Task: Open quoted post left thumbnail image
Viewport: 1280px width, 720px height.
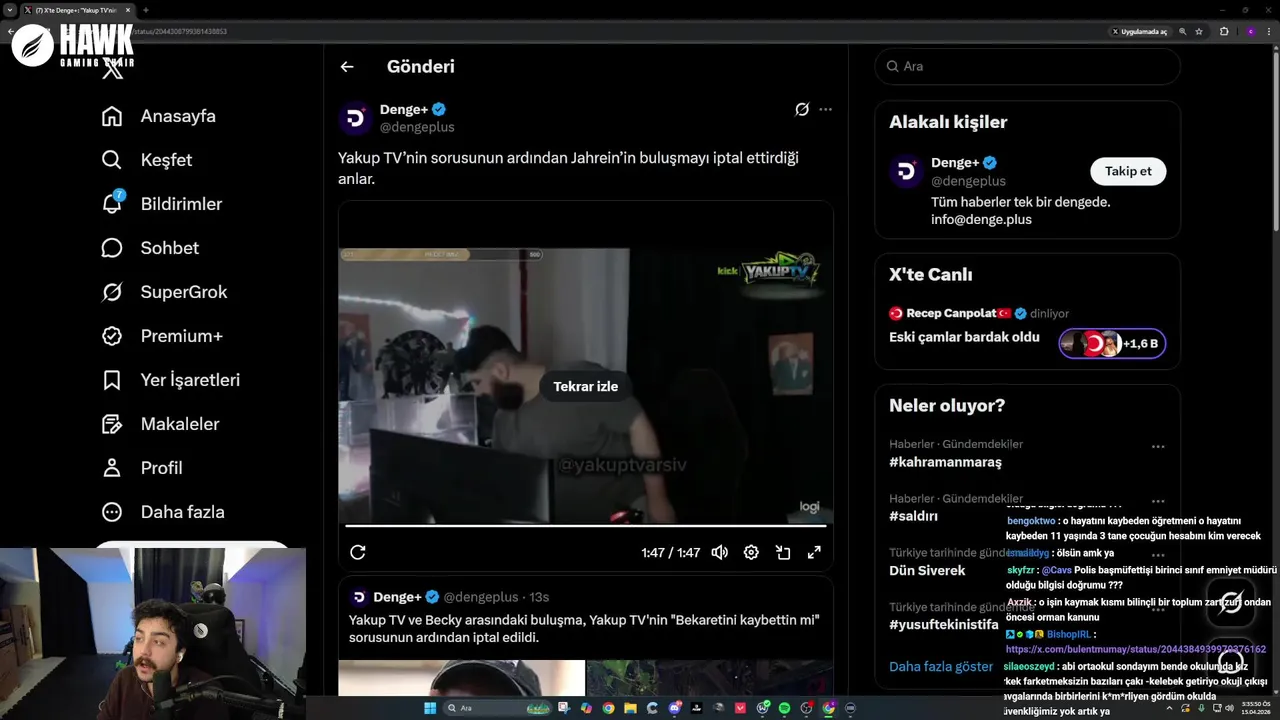Action: [x=461, y=678]
